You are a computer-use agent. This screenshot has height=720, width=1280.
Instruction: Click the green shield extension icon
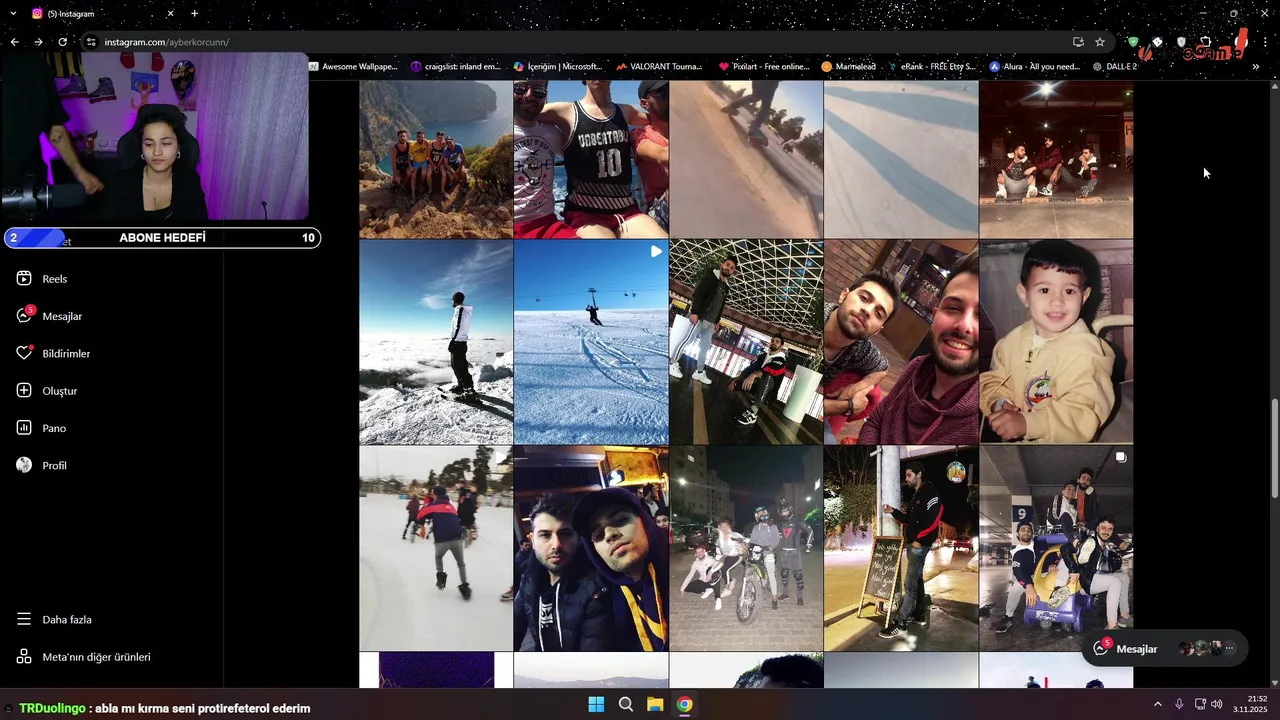pos(1133,42)
